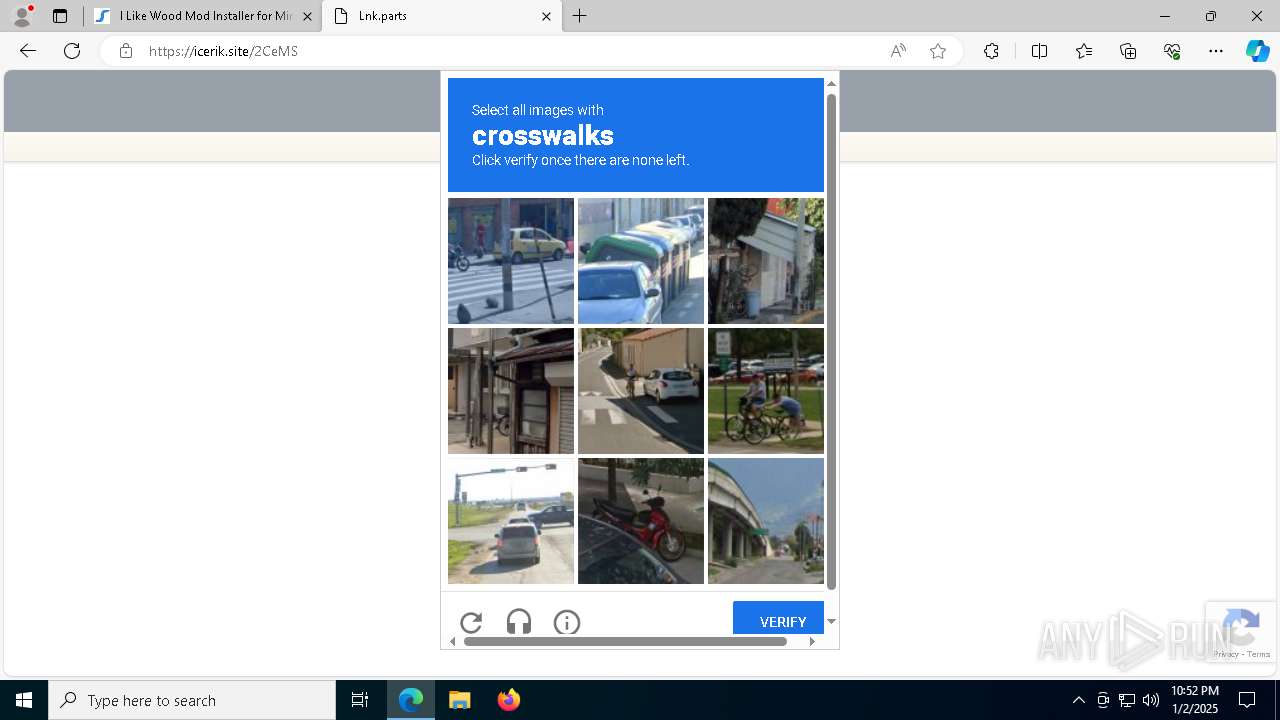Screen dimensions: 1280x720
Task: Open network status tray icon
Action: [x=1127, y=700]
